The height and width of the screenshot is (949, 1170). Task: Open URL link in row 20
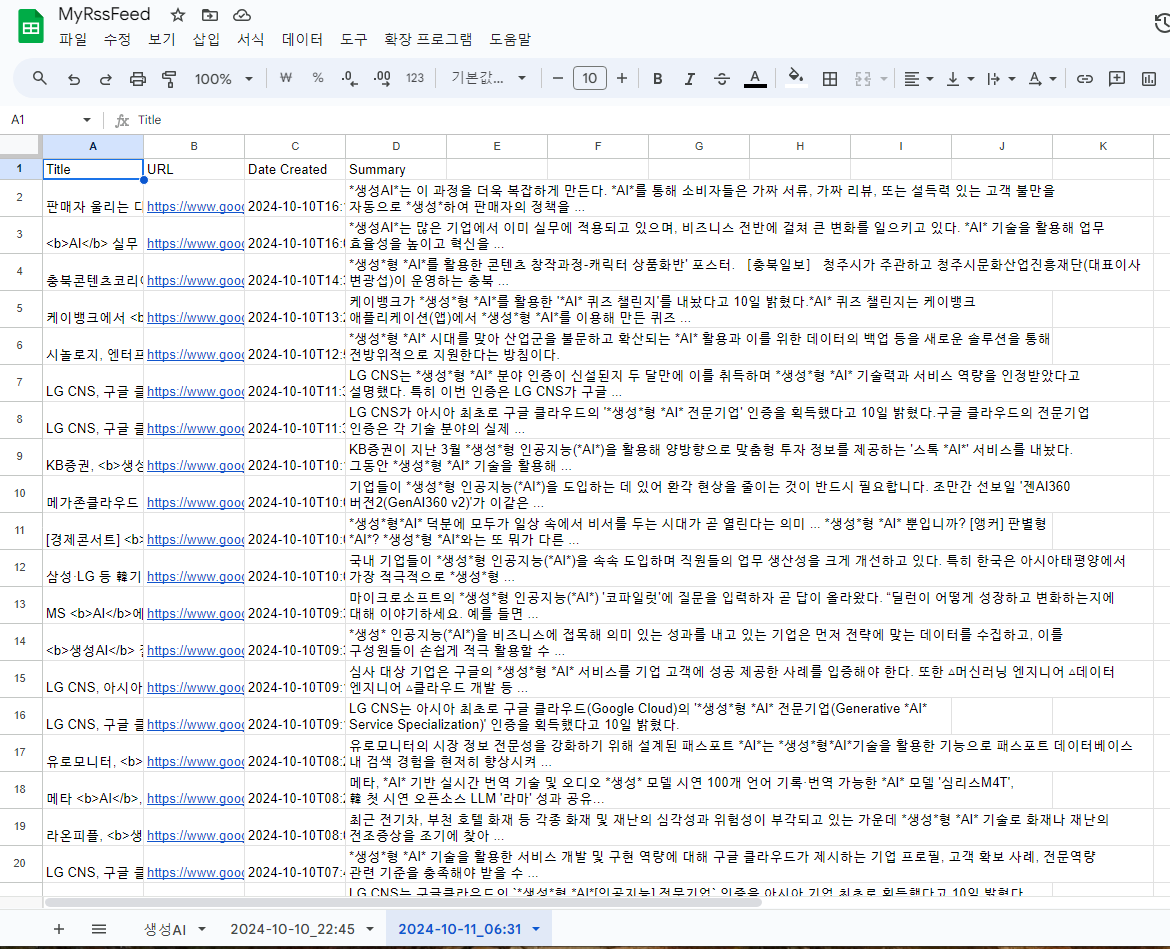195,872
